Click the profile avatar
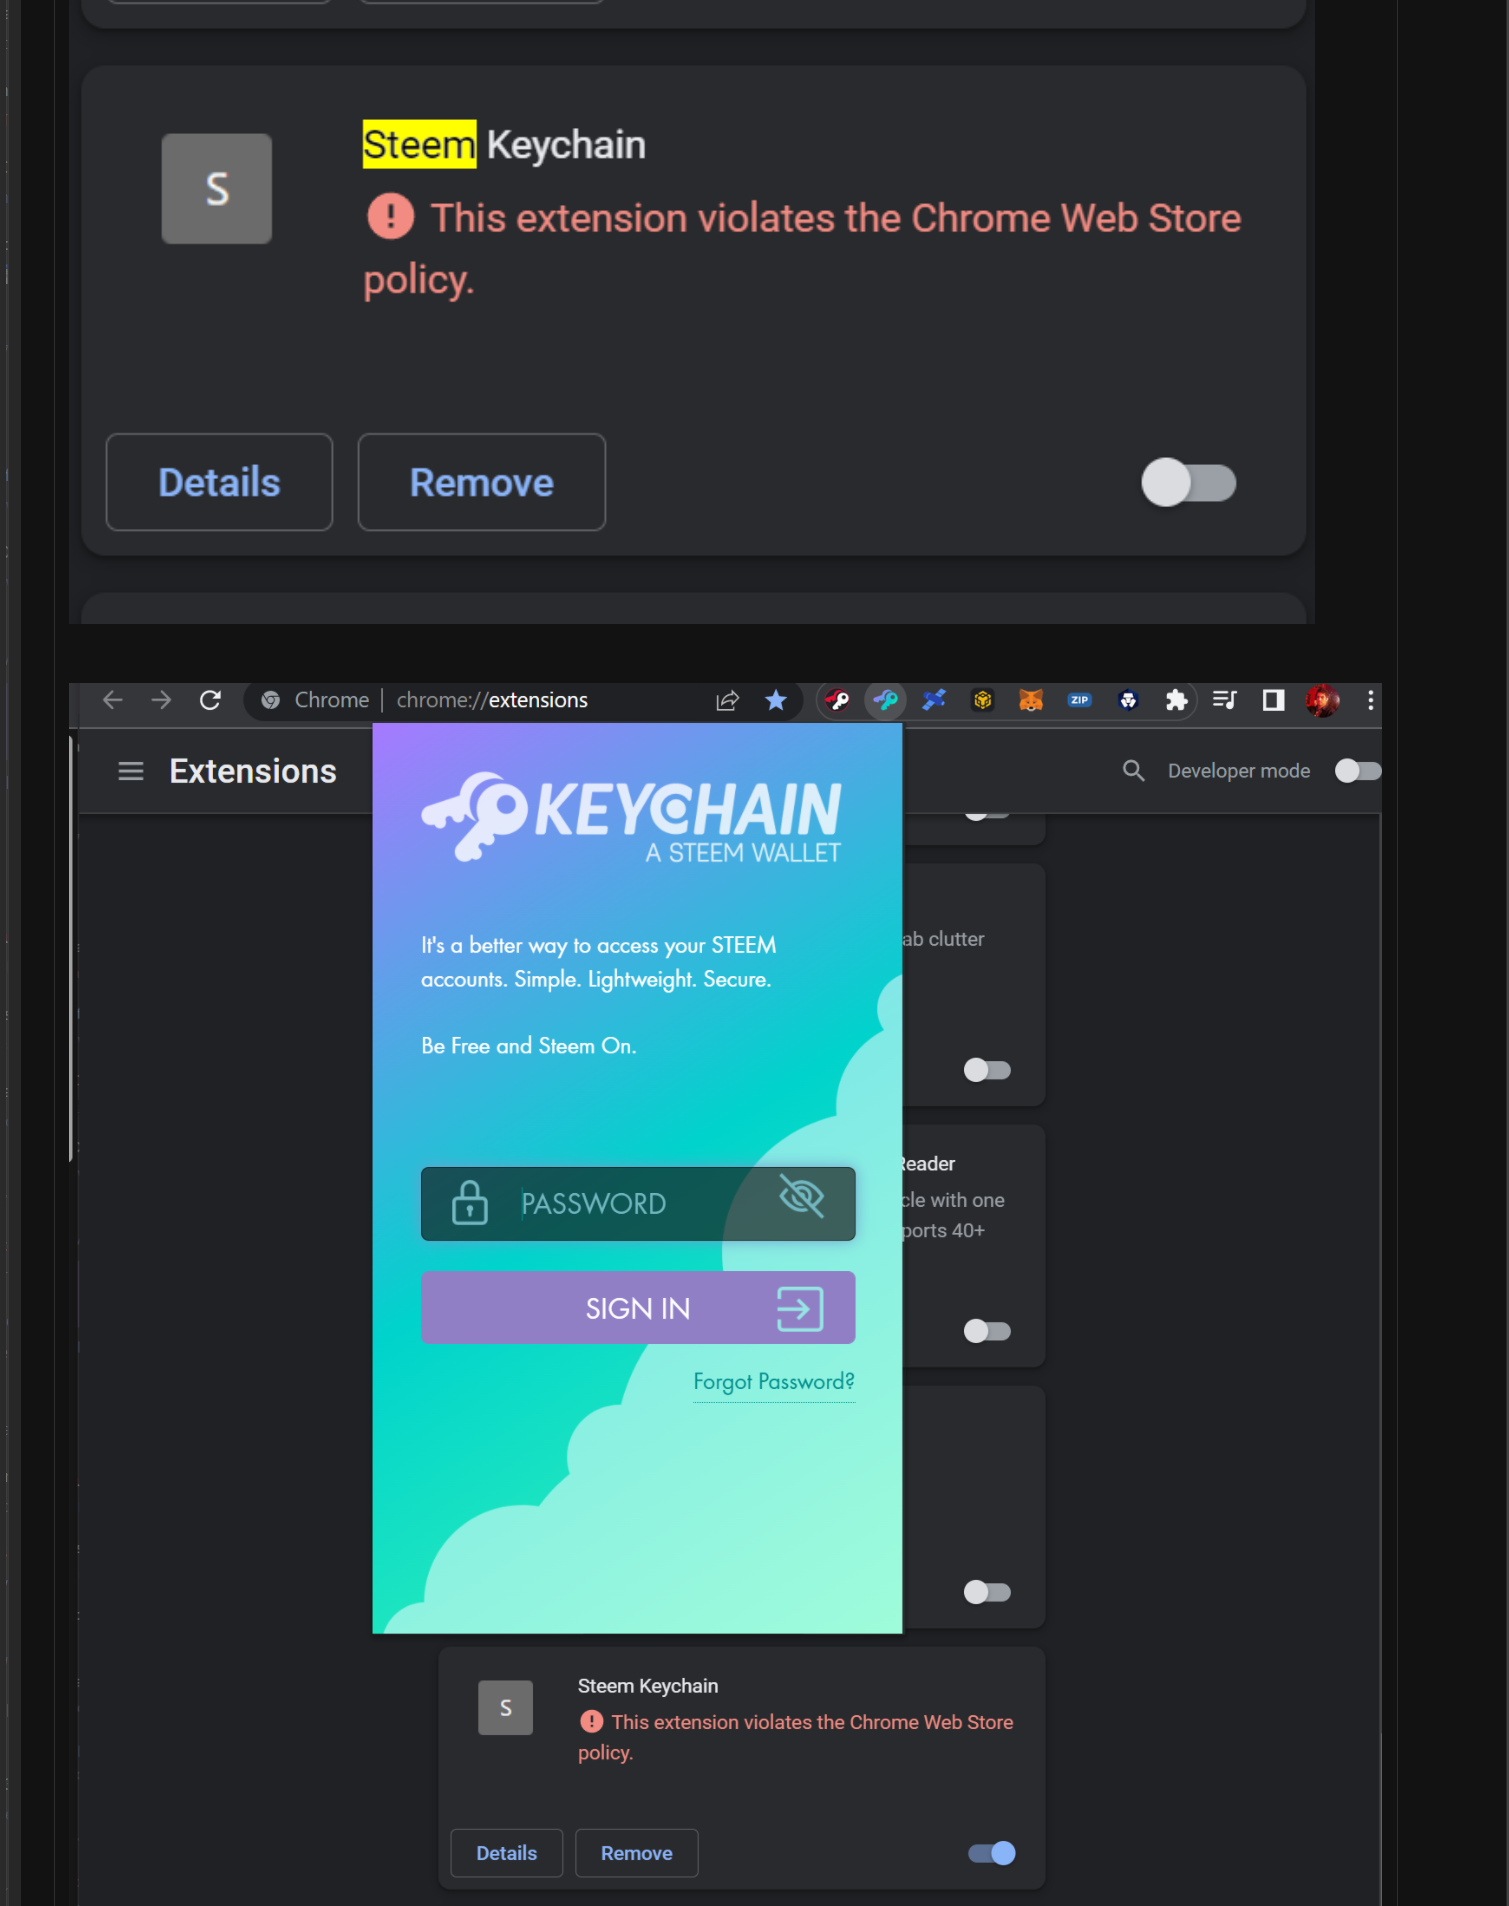 [1322, 700]
